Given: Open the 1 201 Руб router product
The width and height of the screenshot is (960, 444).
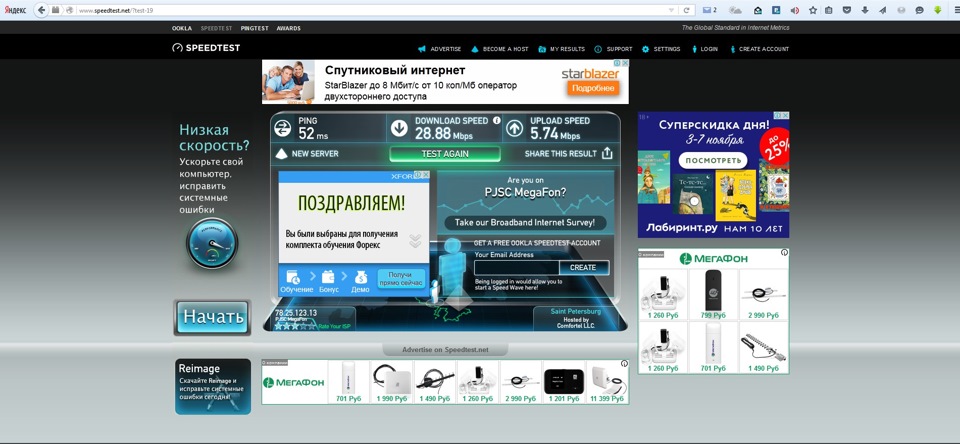Looking at the screenshot, I should click(x=564, y=382).
